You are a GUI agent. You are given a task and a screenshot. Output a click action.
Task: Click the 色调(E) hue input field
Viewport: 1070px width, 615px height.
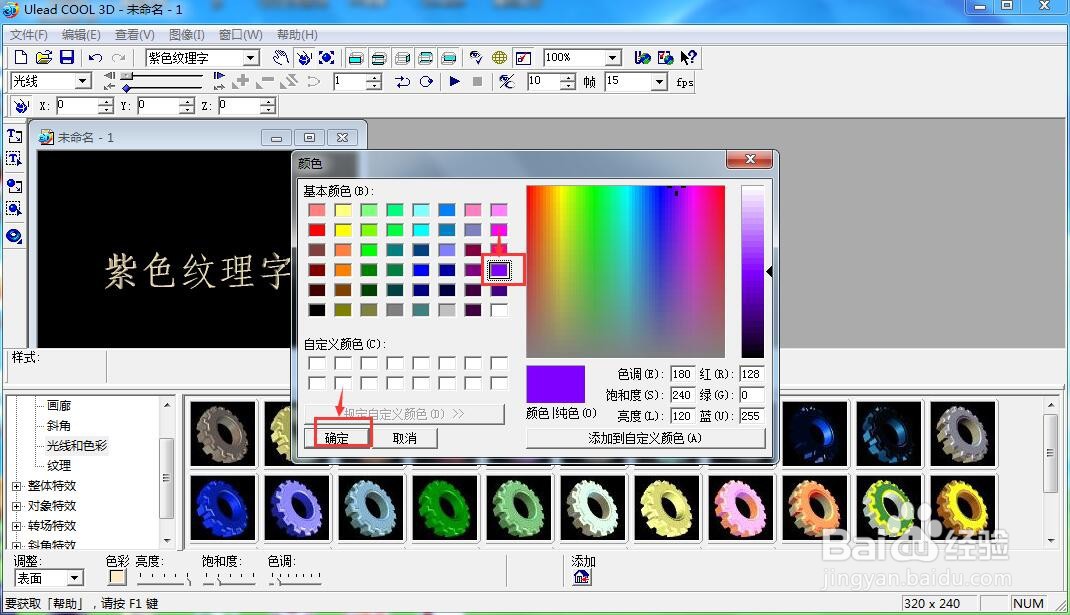point(682,374)
